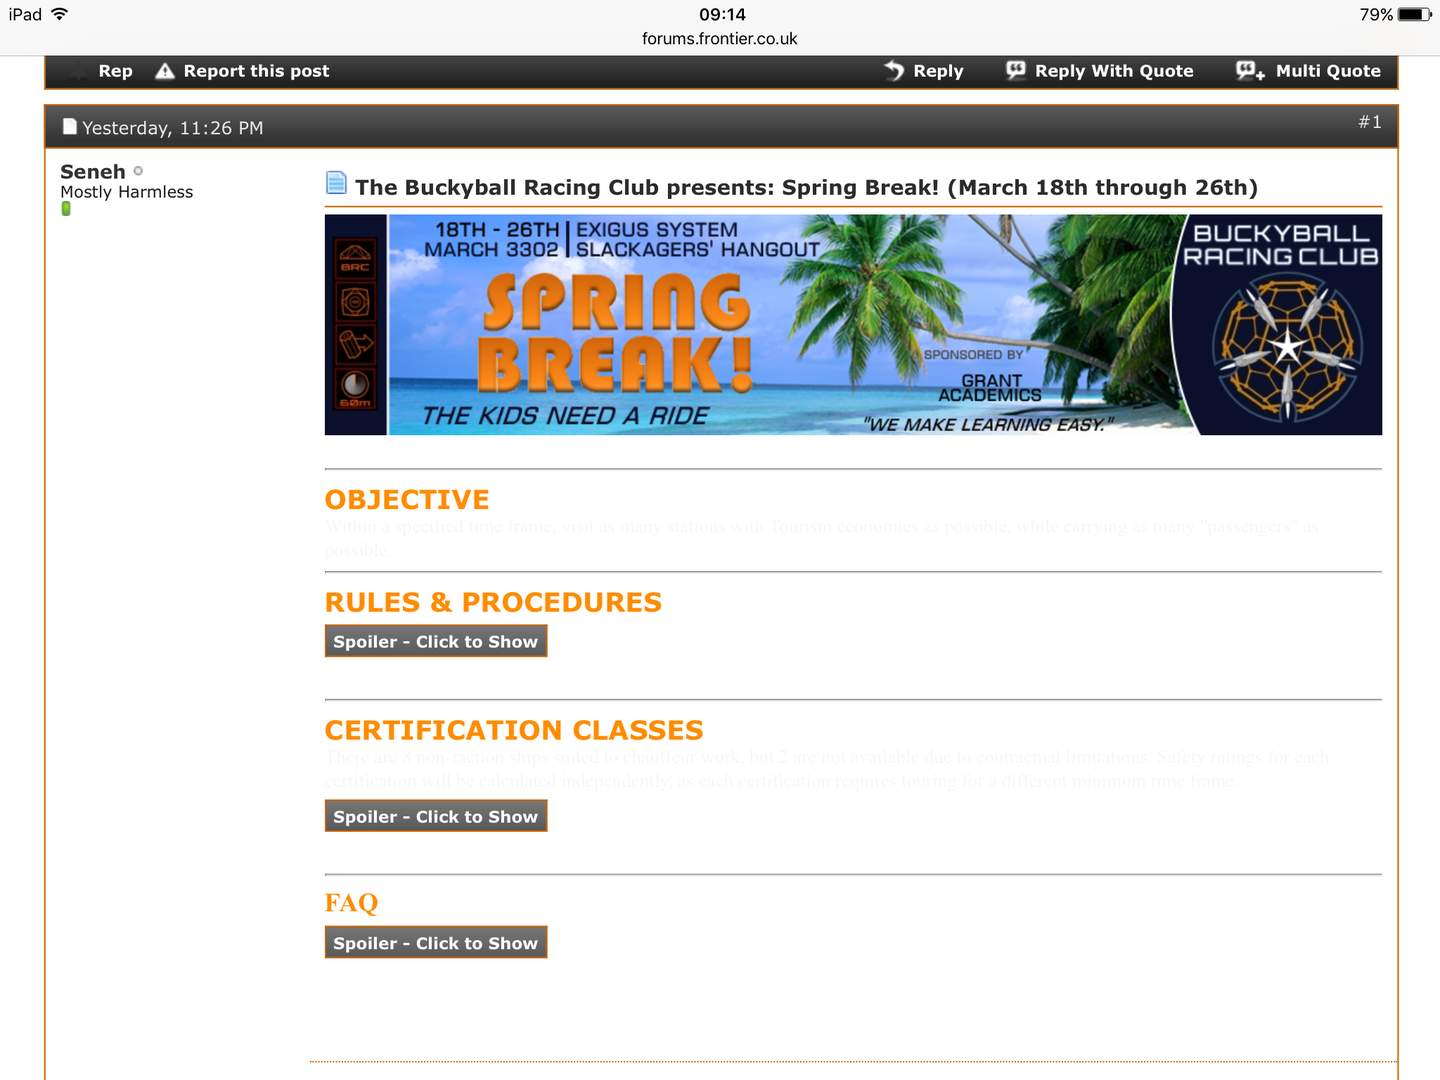Open the Reply link

tap(938, 71)
